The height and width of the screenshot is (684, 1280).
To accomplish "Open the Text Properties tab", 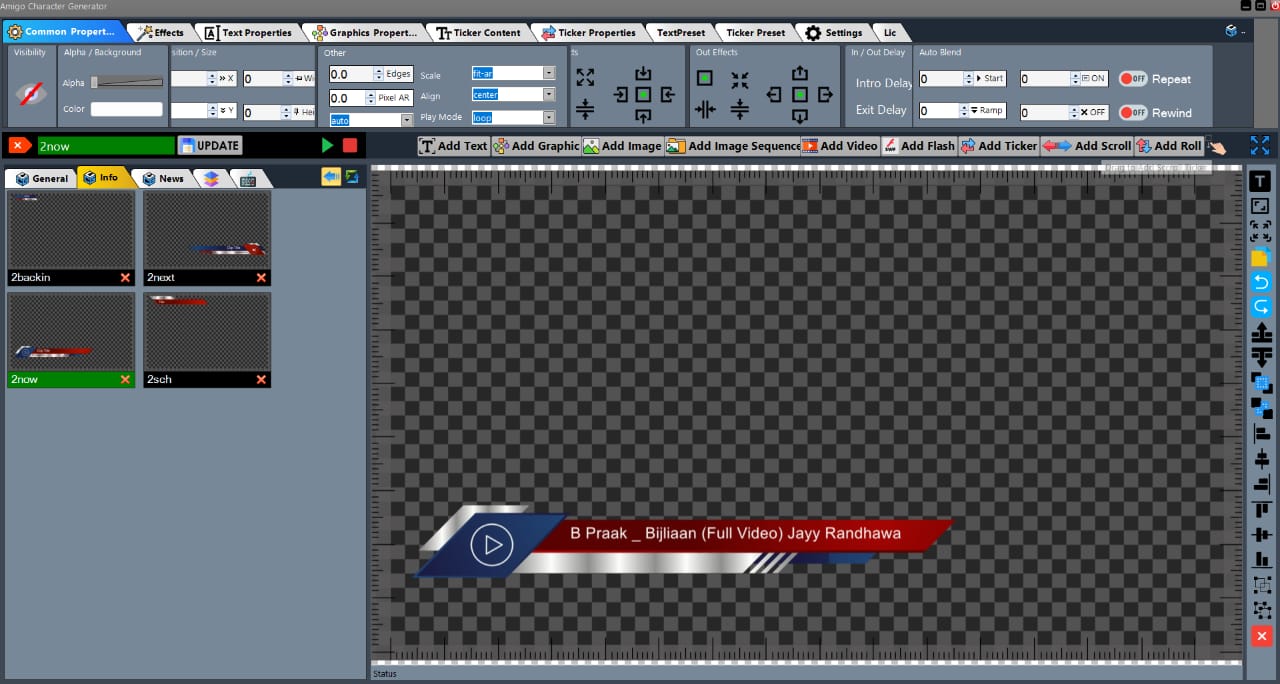I will 249,32.
